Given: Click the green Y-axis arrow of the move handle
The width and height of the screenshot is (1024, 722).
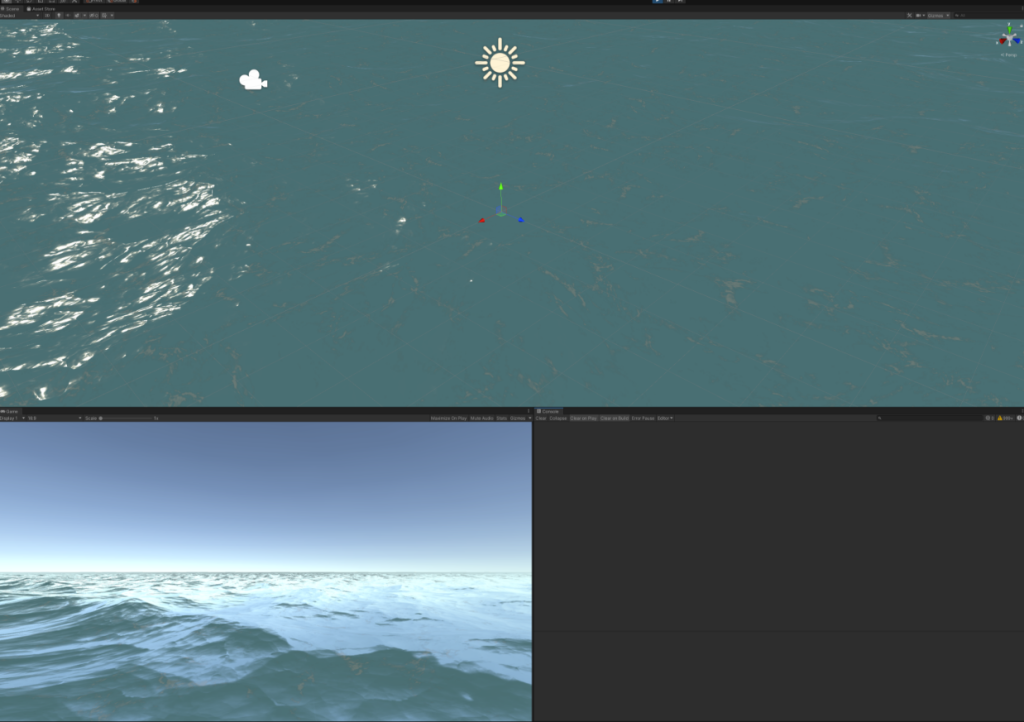Looking at the screenshot, I should 501,188.
